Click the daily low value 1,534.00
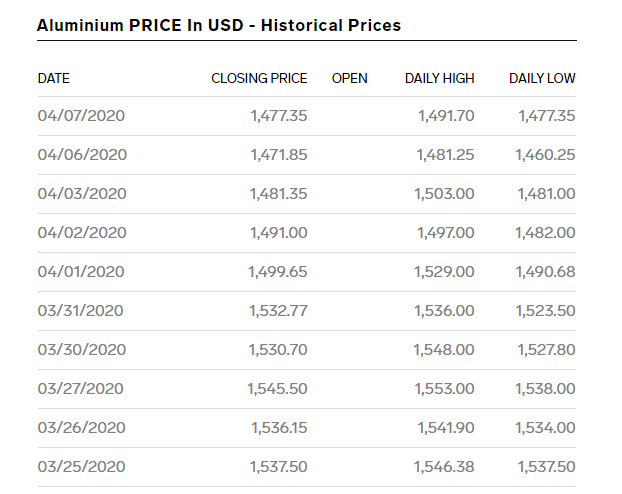Screen dimensions: 622x494 [x=546, y=428]
